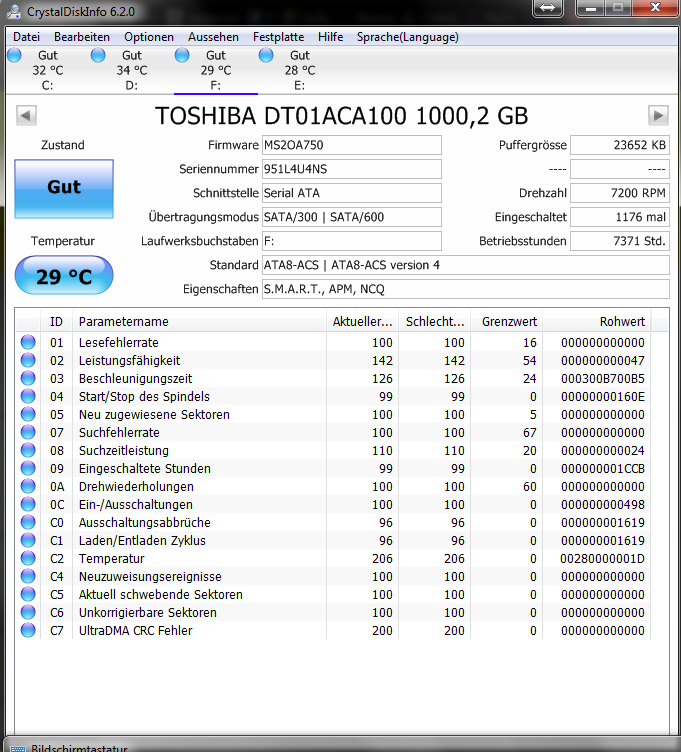
Task: Click status orb of Suchzeitleistung row
Action: click(x=28, y=450)
